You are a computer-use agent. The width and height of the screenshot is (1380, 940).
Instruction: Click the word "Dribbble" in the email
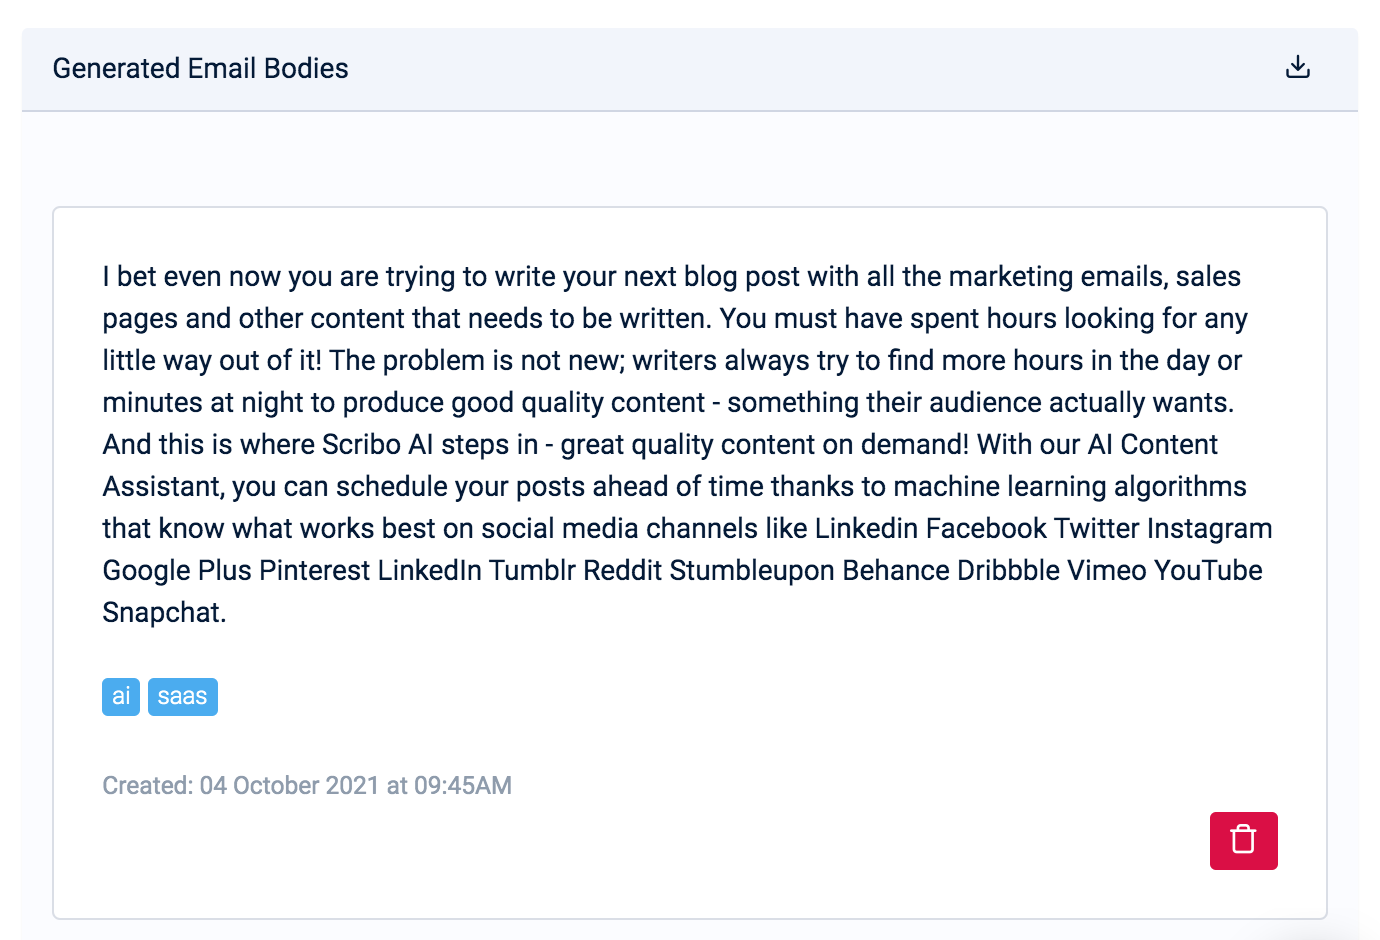coord(1008,570)
